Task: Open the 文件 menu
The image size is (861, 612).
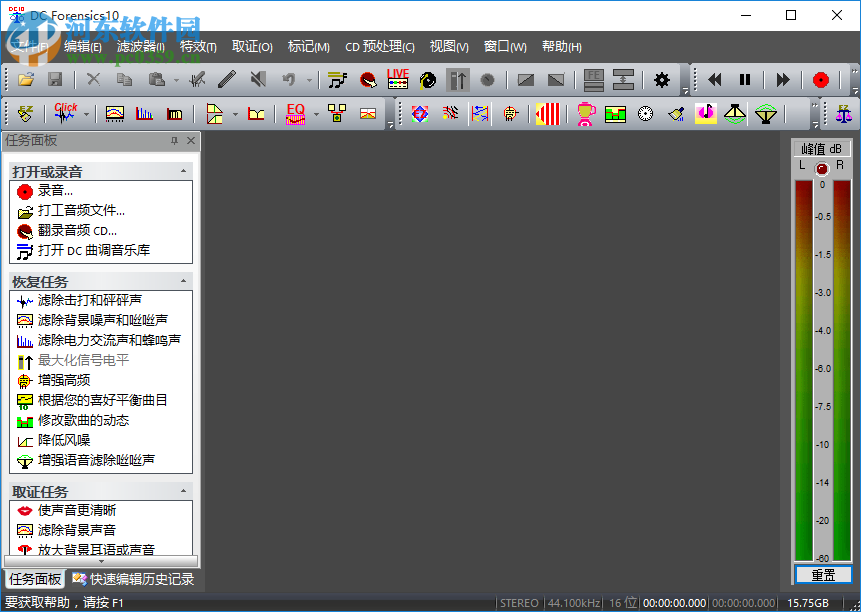Action: point(29,47)
